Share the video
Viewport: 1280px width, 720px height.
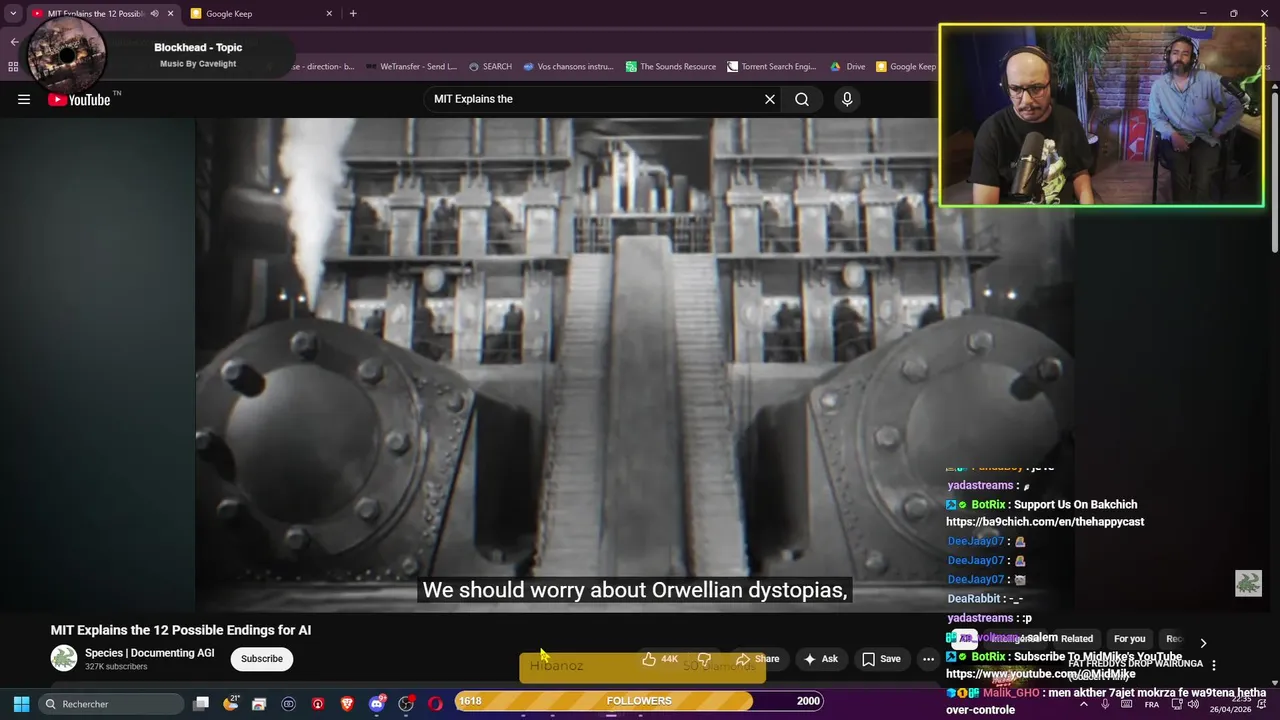pyautogui.click(x=757, y=659)
